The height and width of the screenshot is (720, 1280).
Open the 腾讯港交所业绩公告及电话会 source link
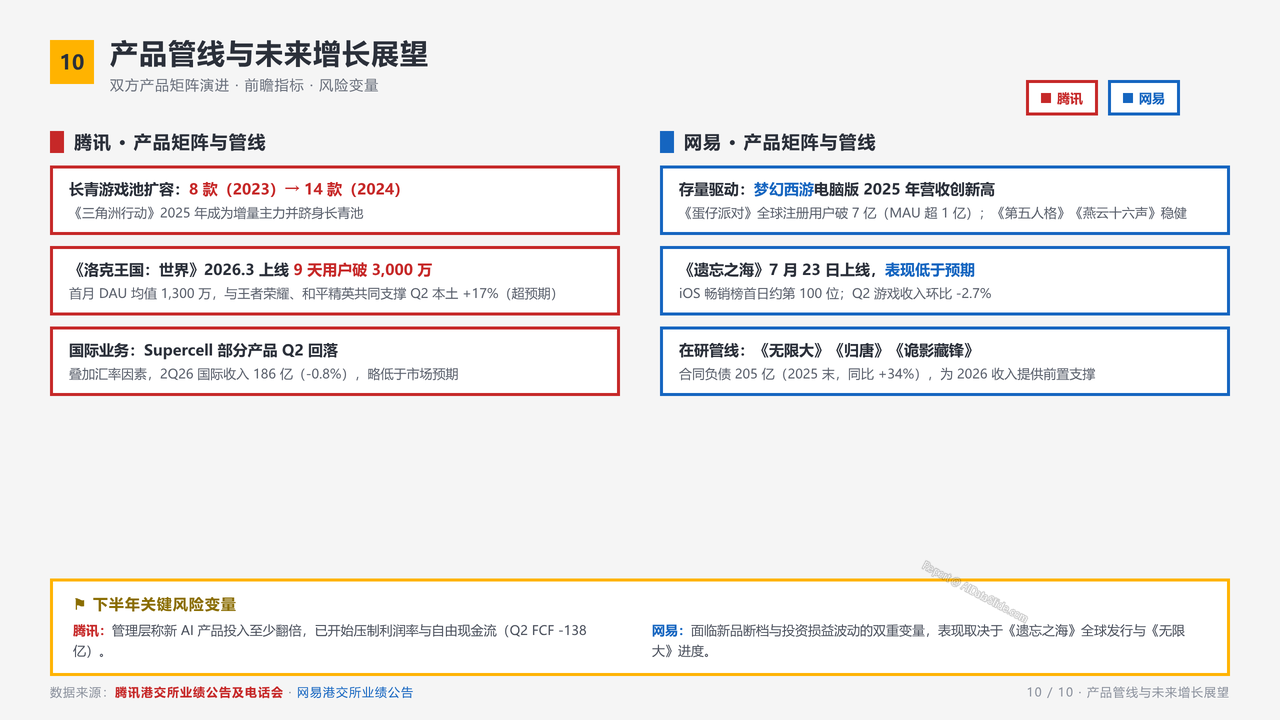(x=199, y=692)
